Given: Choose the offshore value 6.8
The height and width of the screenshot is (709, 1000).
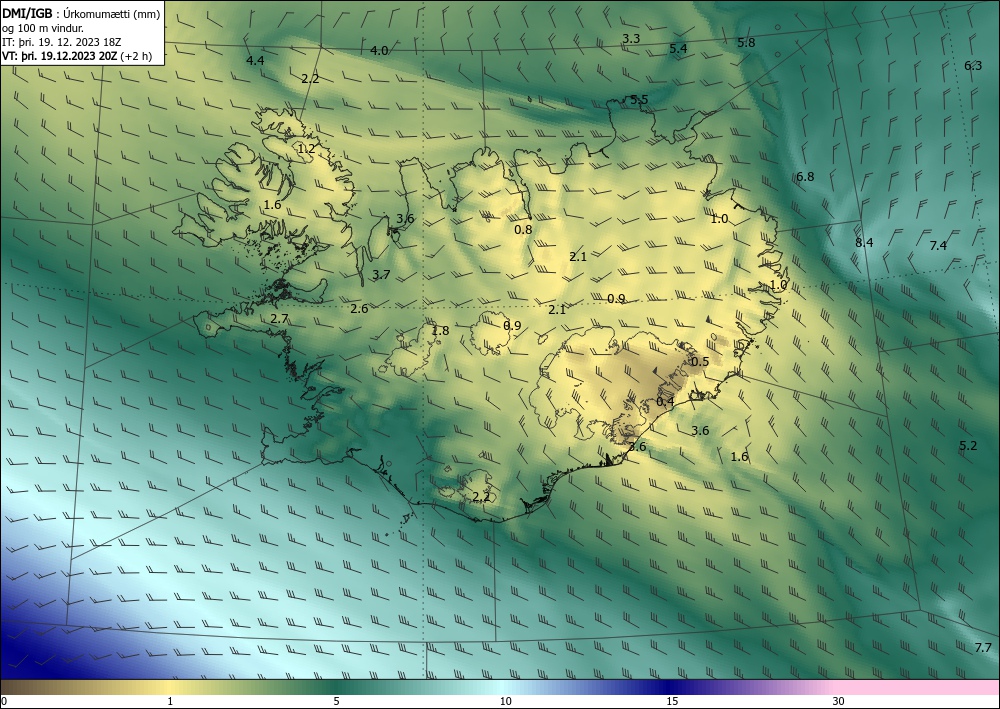Looking at the screenshot, I should click(805, 177).
